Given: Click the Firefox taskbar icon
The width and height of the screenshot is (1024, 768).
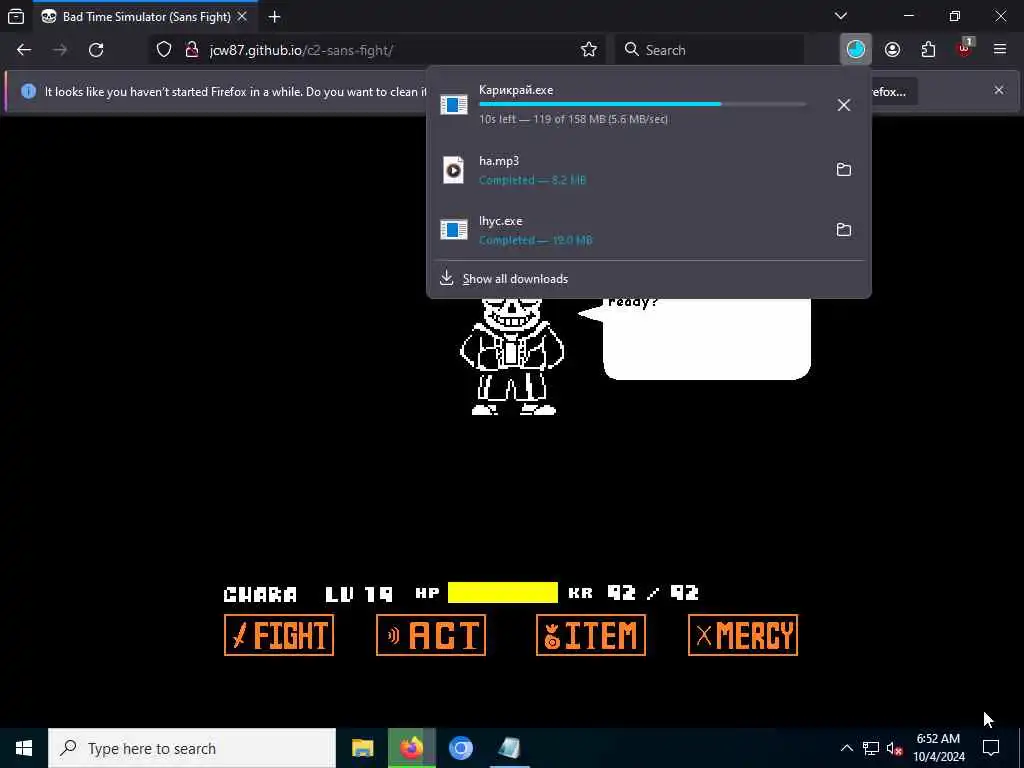Looking at the screenshot, I should (x=411, y=748).
